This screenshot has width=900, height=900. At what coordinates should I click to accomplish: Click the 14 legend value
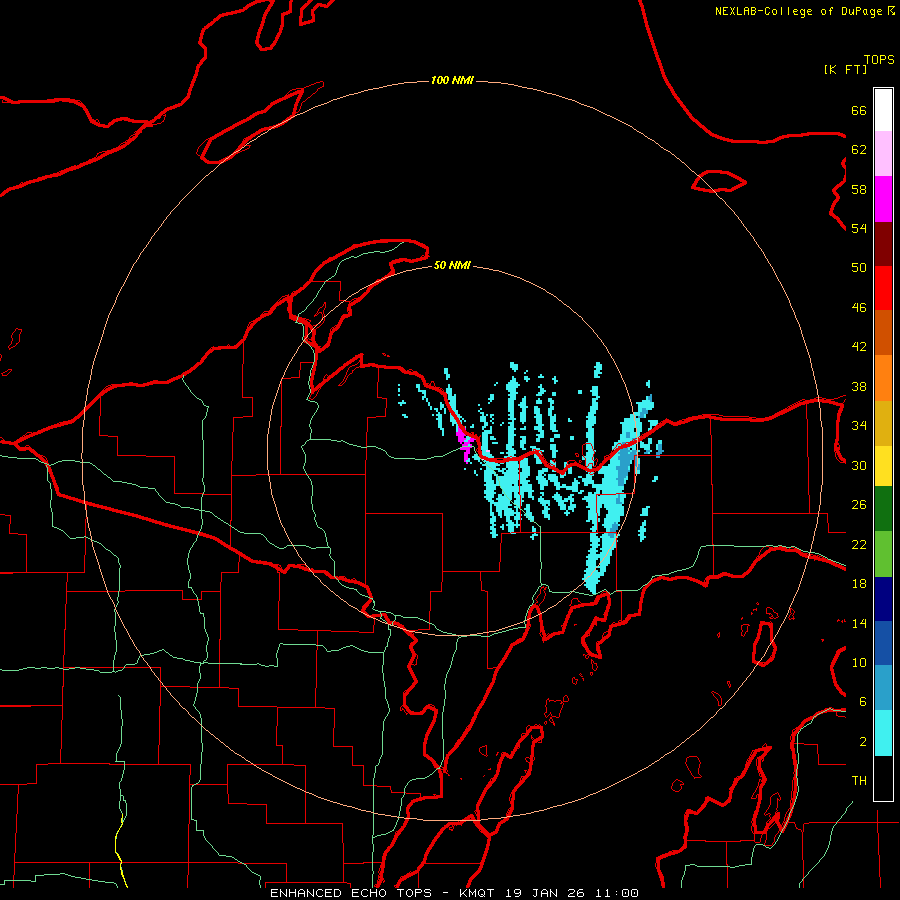[859, 623]
